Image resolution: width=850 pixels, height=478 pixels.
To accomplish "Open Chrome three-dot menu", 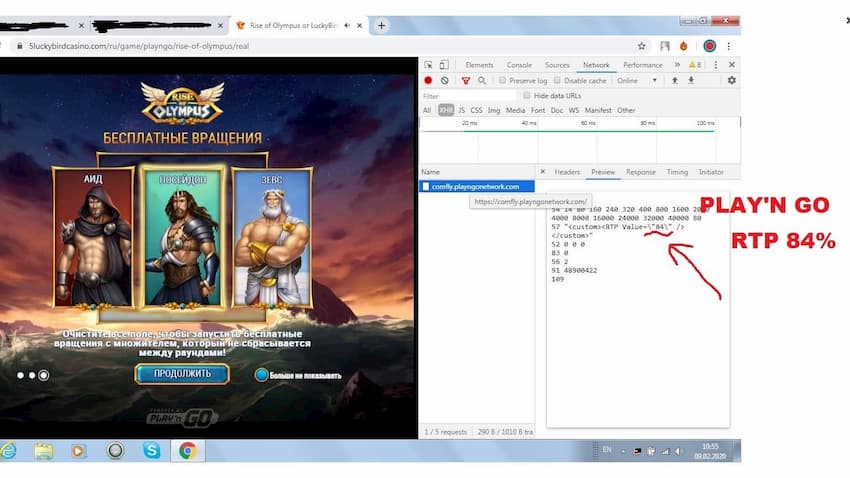I will (729, 46).
